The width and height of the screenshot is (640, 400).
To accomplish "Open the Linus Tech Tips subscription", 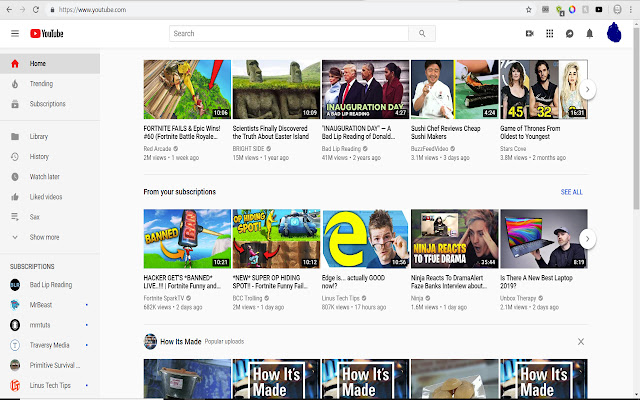I will [50, 385].
